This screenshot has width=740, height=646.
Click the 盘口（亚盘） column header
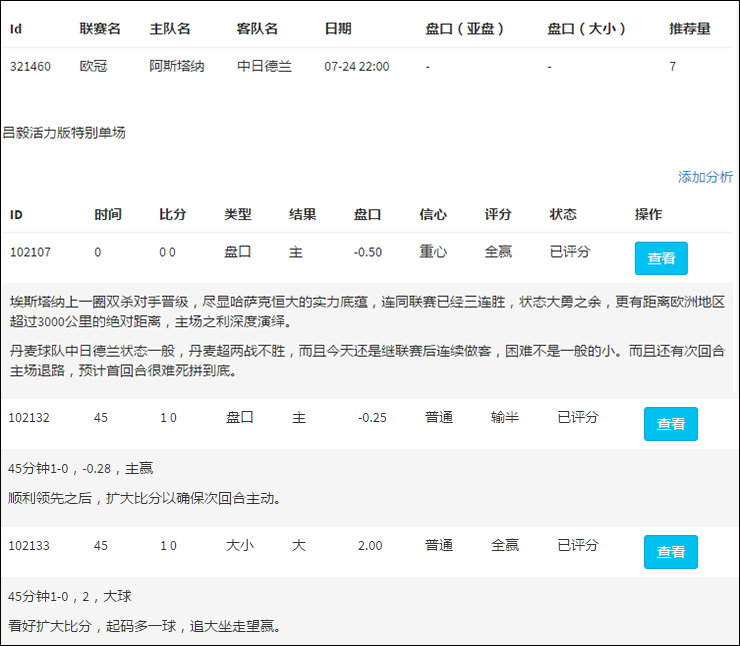pos(464,29)
